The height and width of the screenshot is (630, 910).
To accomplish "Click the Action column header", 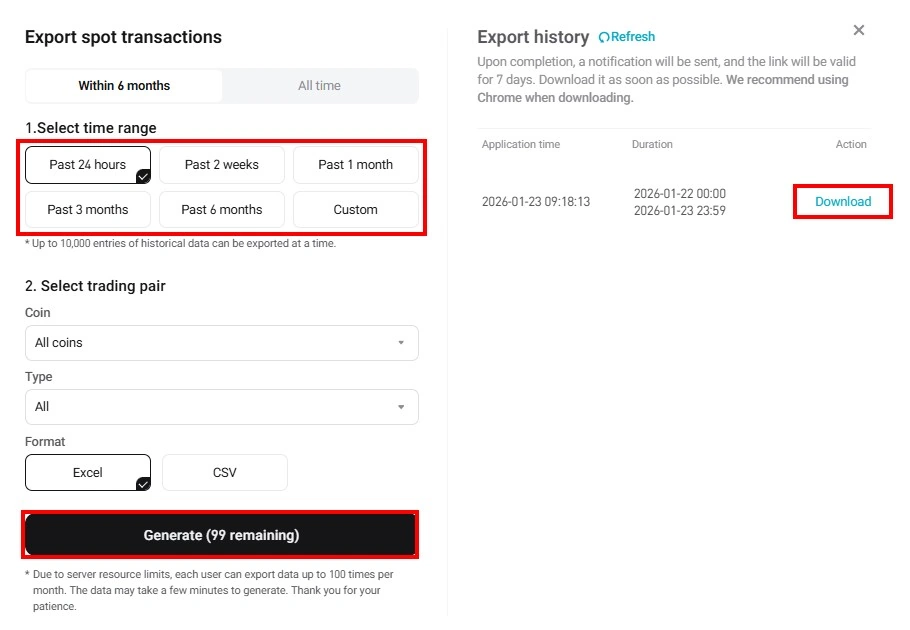I will pos(851,144).
